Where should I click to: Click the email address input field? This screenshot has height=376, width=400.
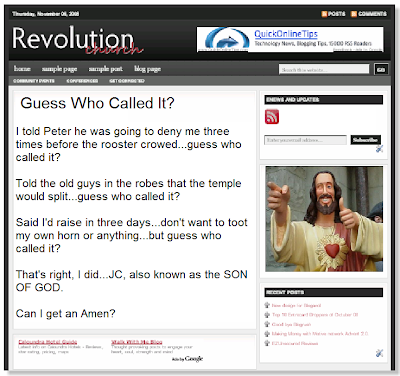305,140
